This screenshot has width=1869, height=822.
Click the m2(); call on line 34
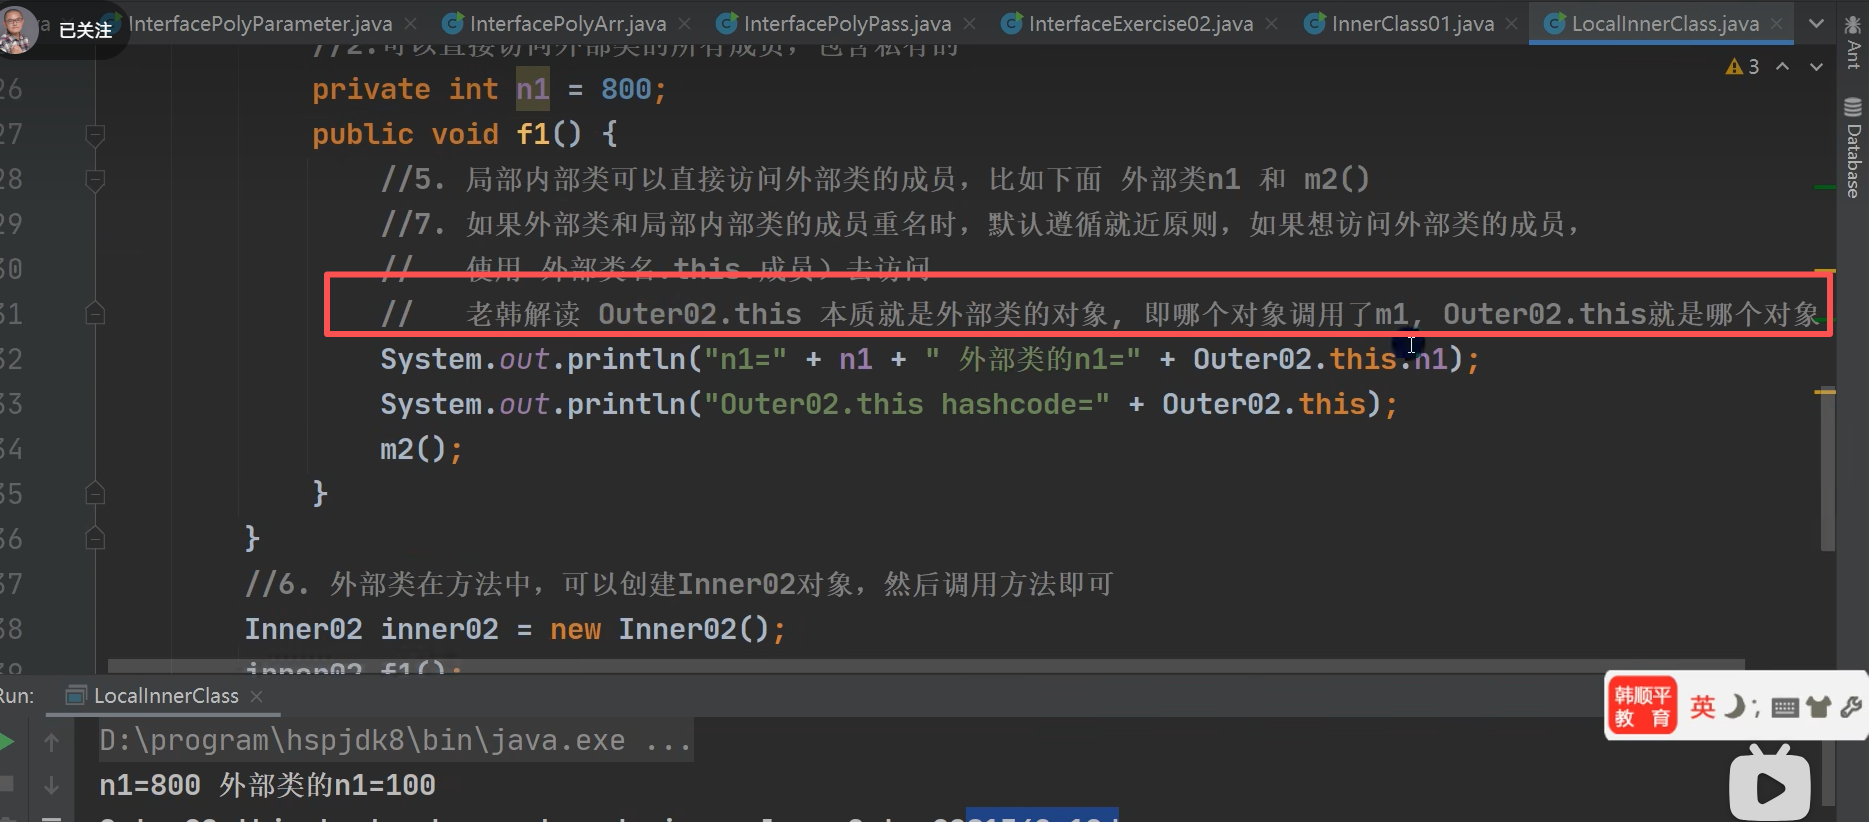coord(421,449)
